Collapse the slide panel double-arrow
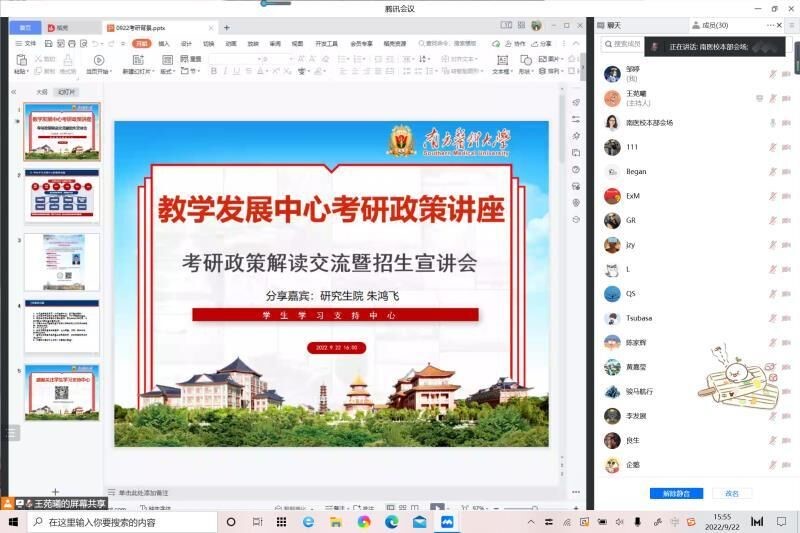 tap(14, 91)
